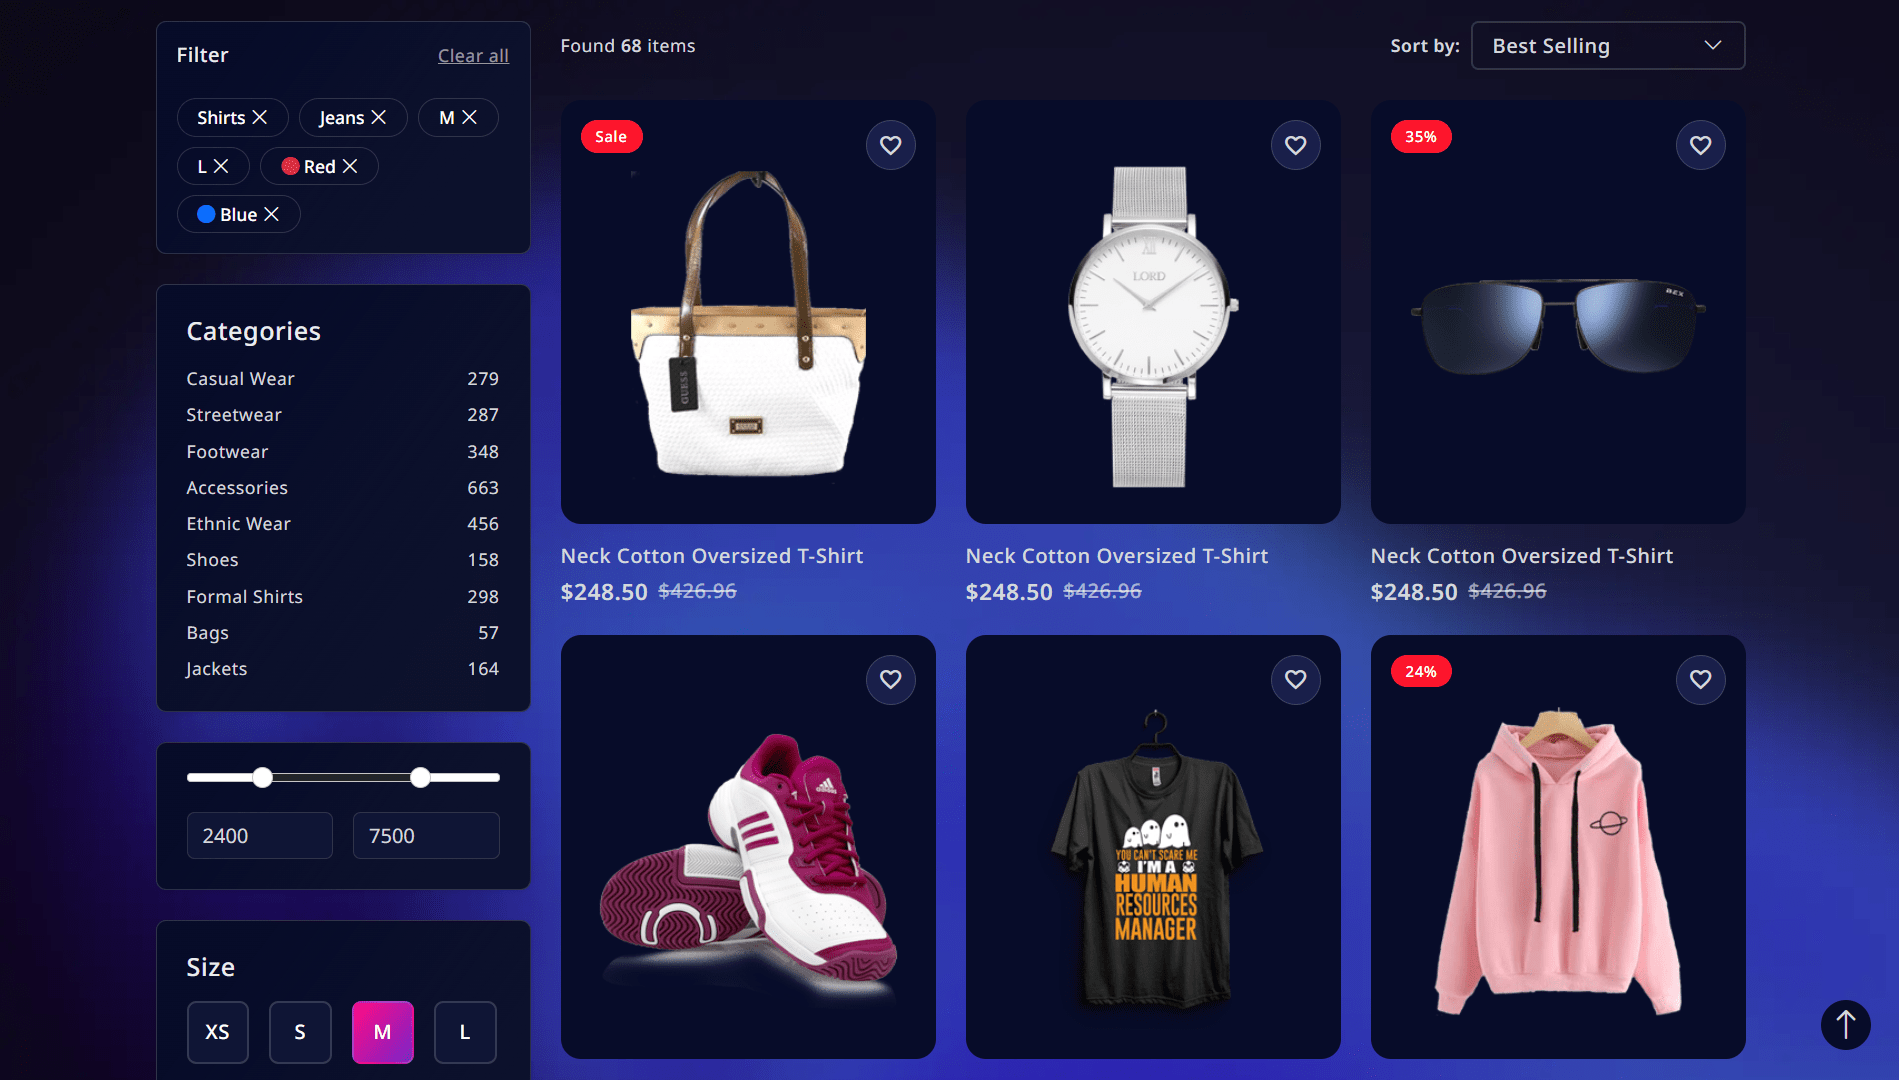Wishlist the pink hoodie product

[x=1700, y=679]
